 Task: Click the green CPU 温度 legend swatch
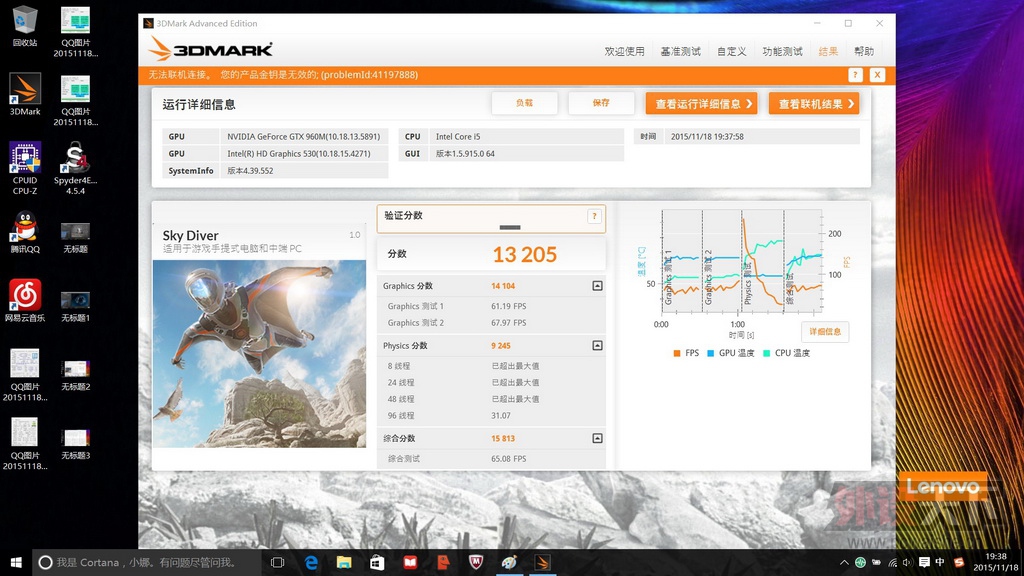tap(767, 353)
